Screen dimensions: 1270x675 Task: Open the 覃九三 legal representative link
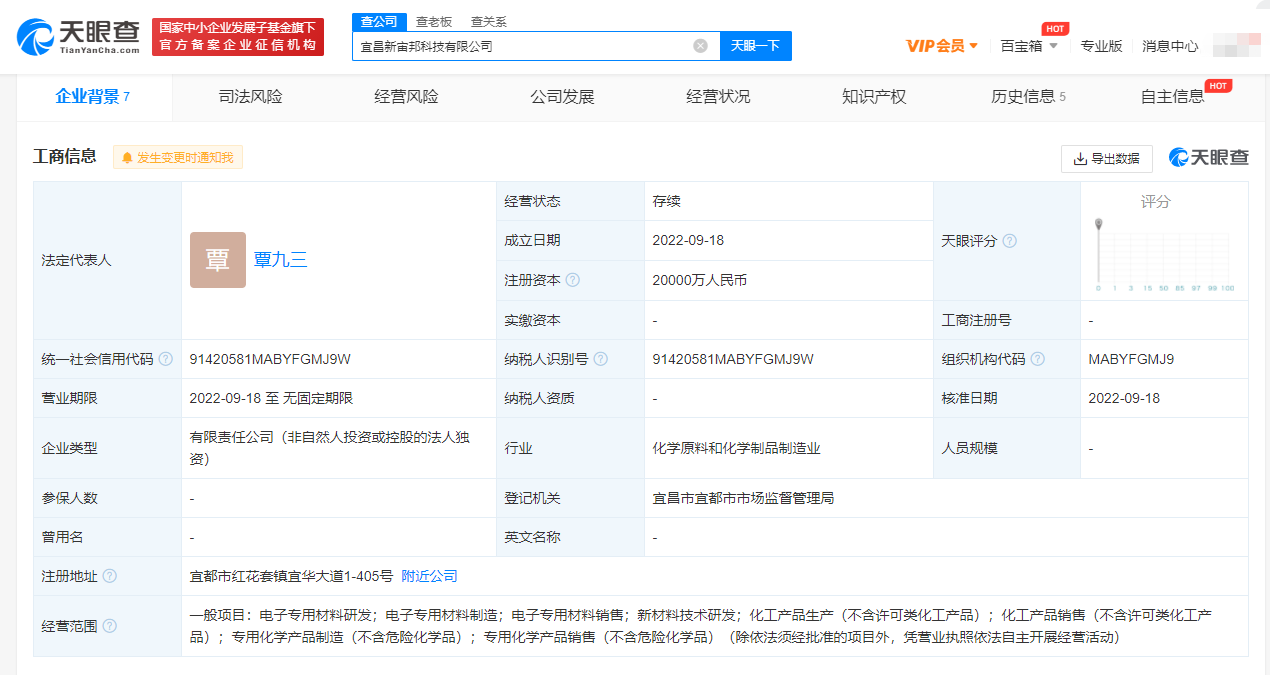pyautogui.click(x=281, y=260)
